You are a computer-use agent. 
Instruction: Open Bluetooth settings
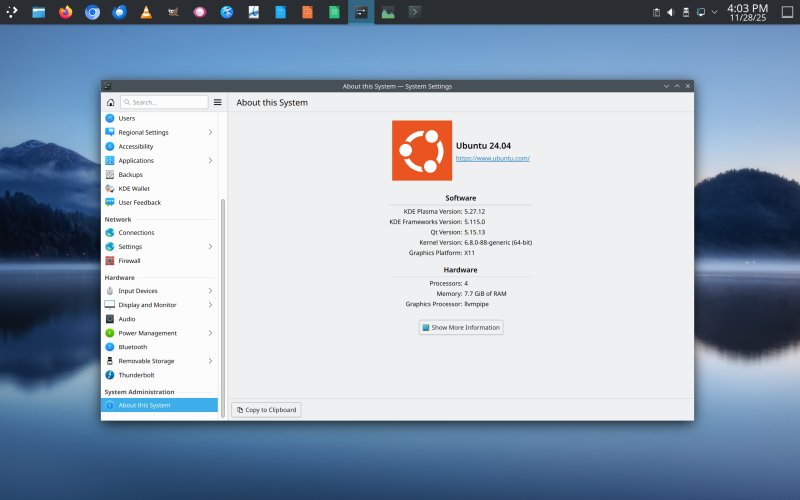coord(132,347)
